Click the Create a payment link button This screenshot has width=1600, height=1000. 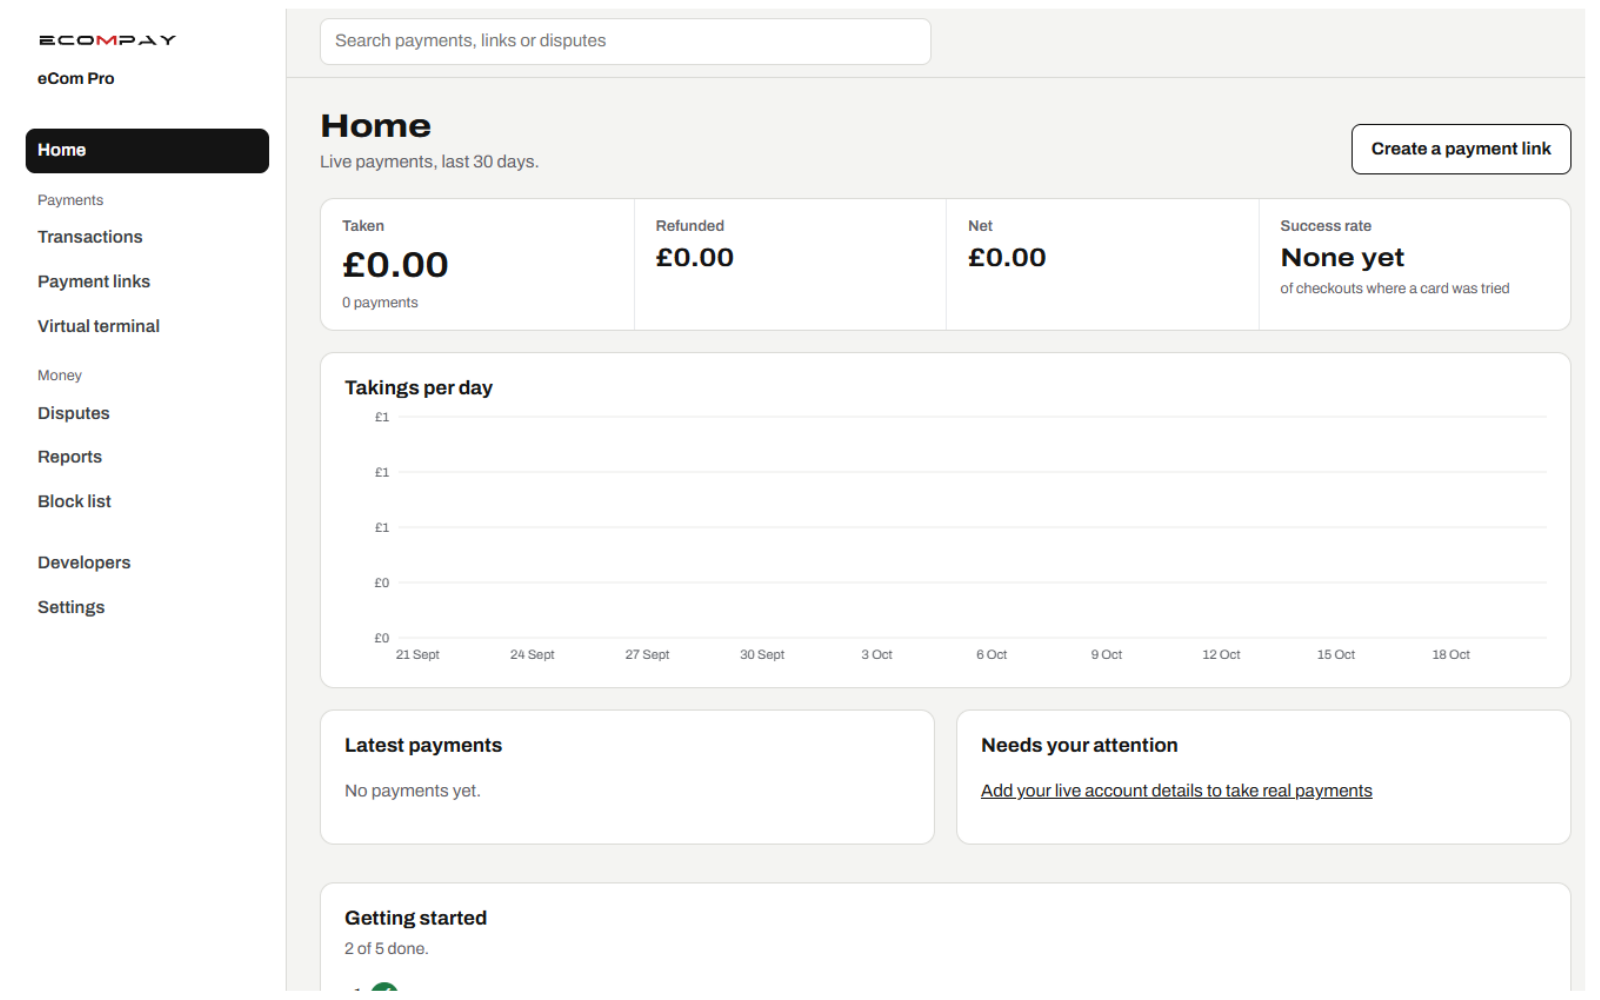coord(1461,149)
